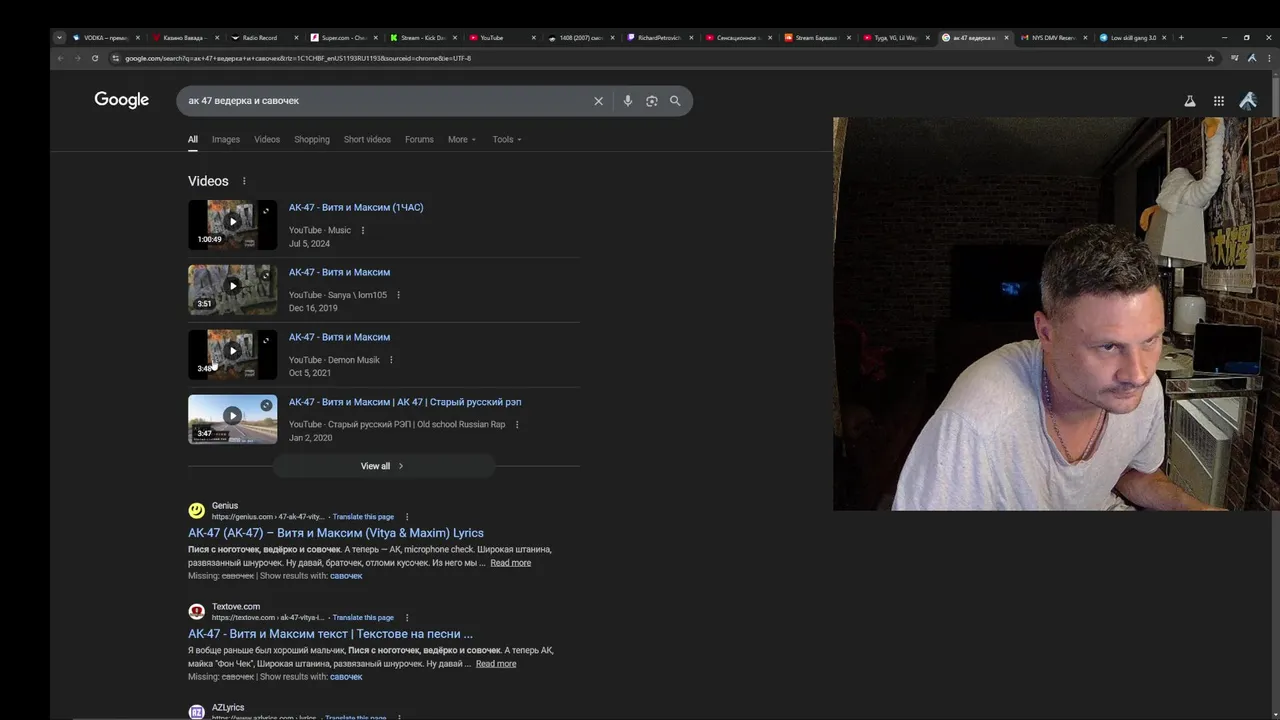Select the Forums search tab
This screenshot has width=1280, height=720.
[x=419, y=139]
